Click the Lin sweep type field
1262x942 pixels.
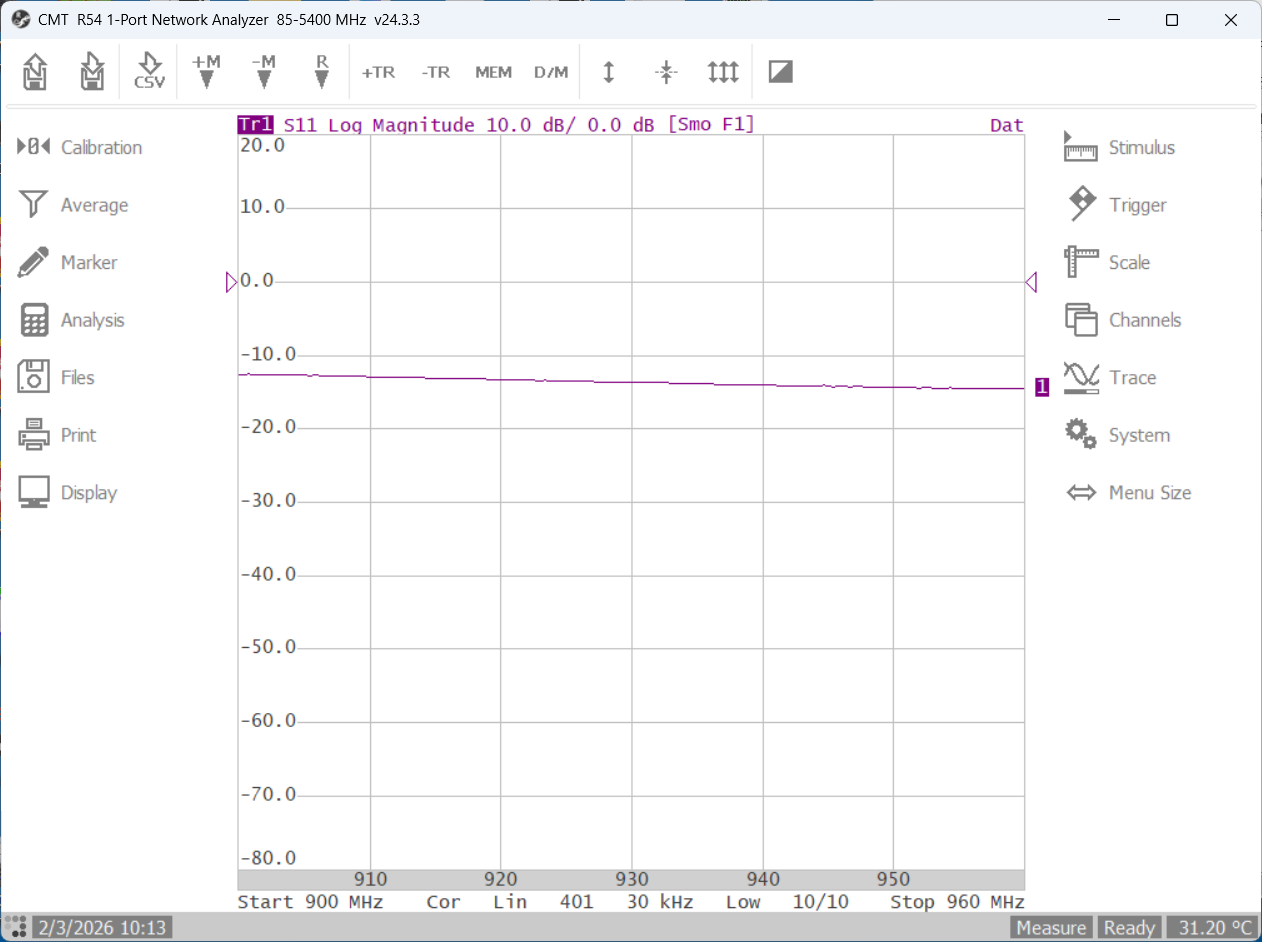pos(509,902)
